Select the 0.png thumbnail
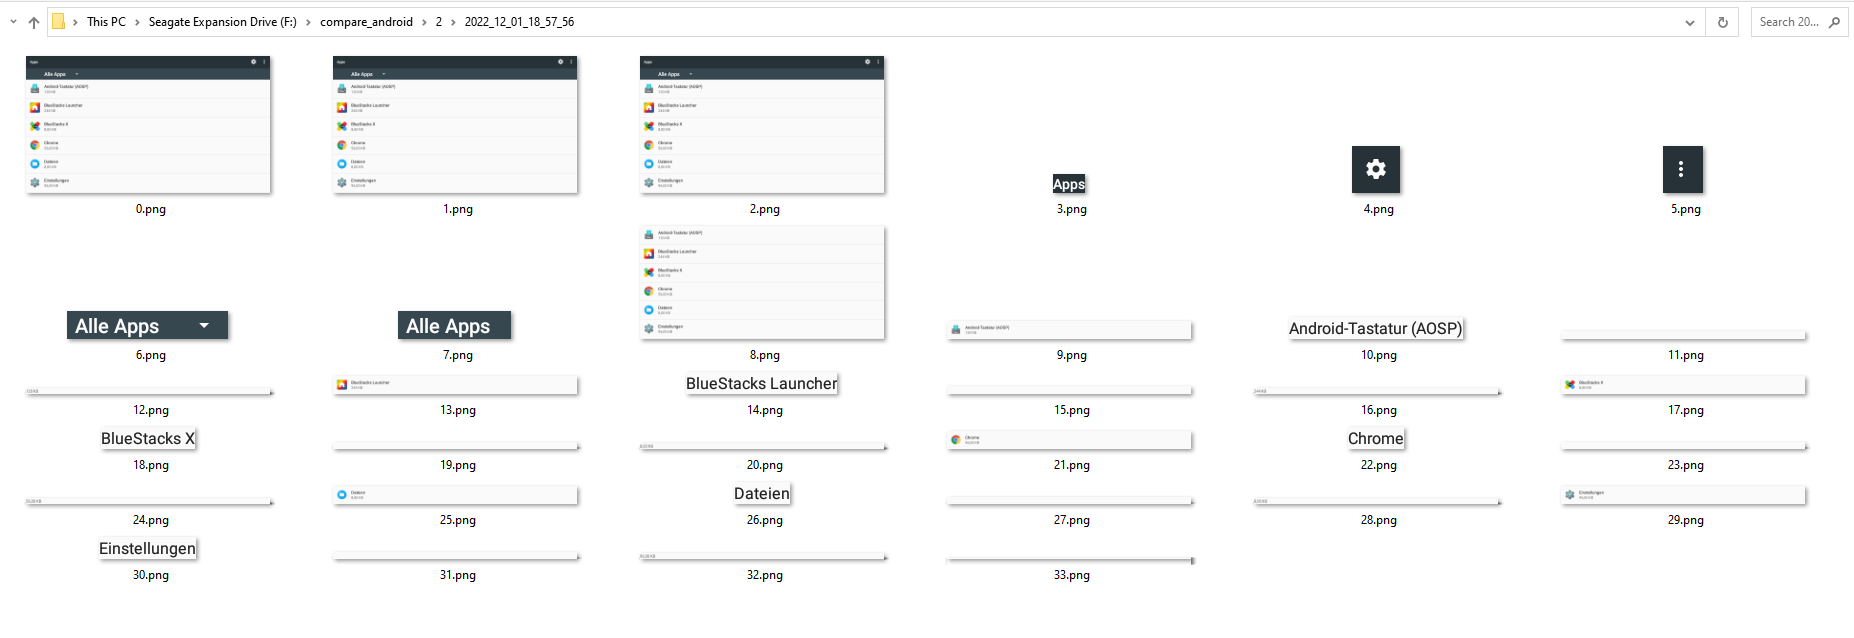 coord(148,124)
